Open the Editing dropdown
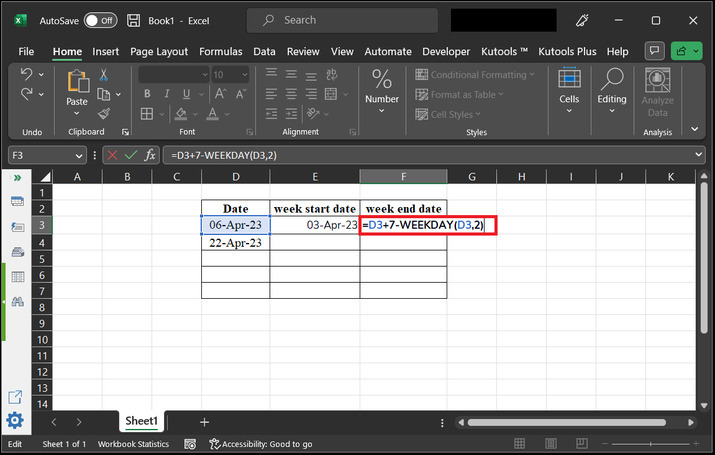This screenshot has width=715, height=455. point(611,91)
